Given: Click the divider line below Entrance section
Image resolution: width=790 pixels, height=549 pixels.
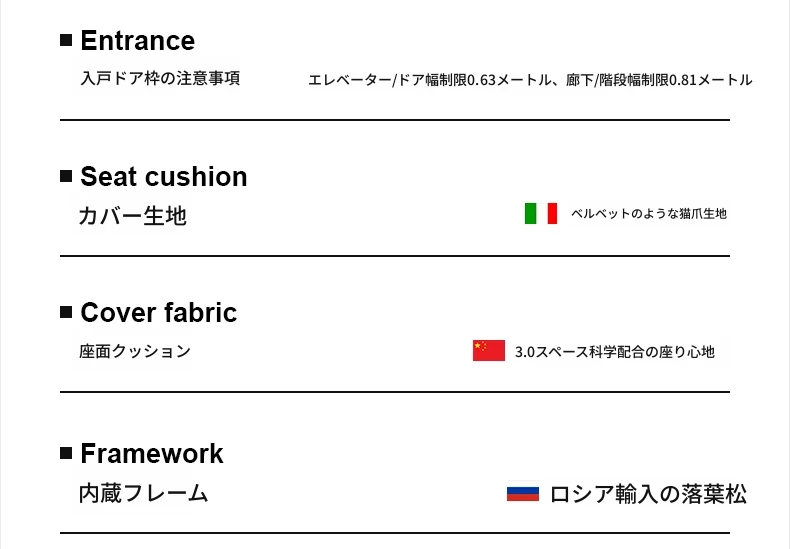Looking at the screenshot, I should pos(395,120).
